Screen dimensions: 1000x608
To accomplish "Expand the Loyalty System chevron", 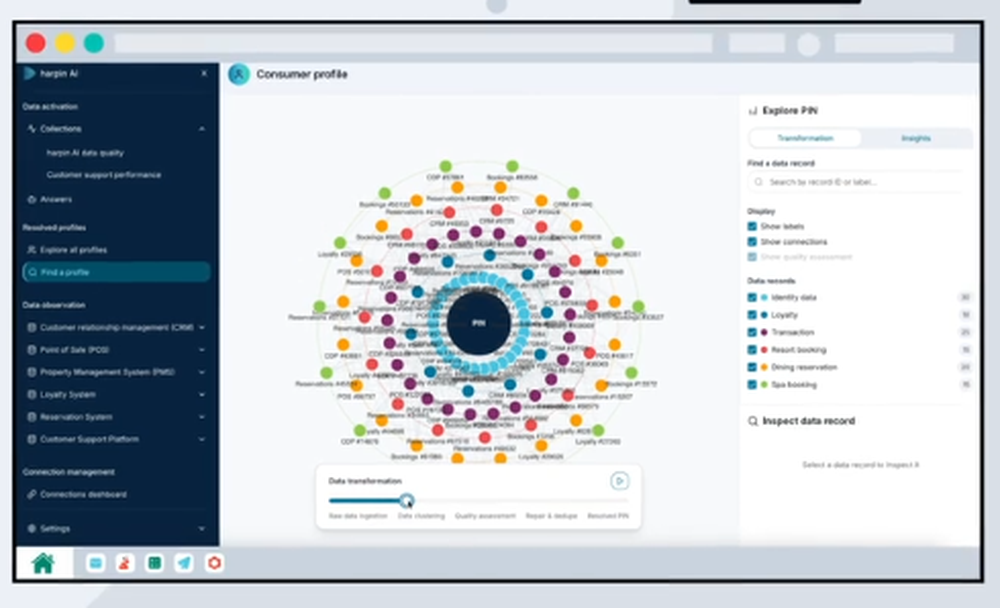I will [202, 394].
